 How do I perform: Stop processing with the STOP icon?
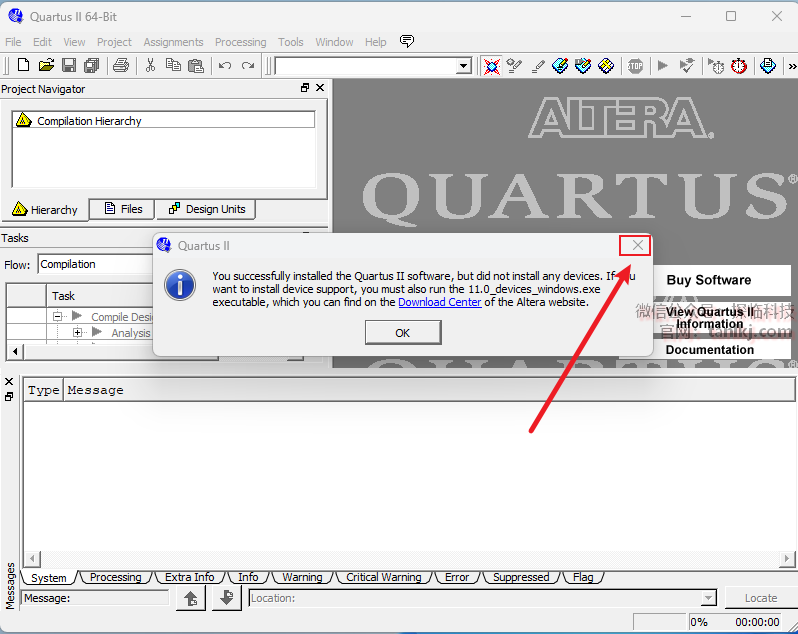click(x=635, y=66)
